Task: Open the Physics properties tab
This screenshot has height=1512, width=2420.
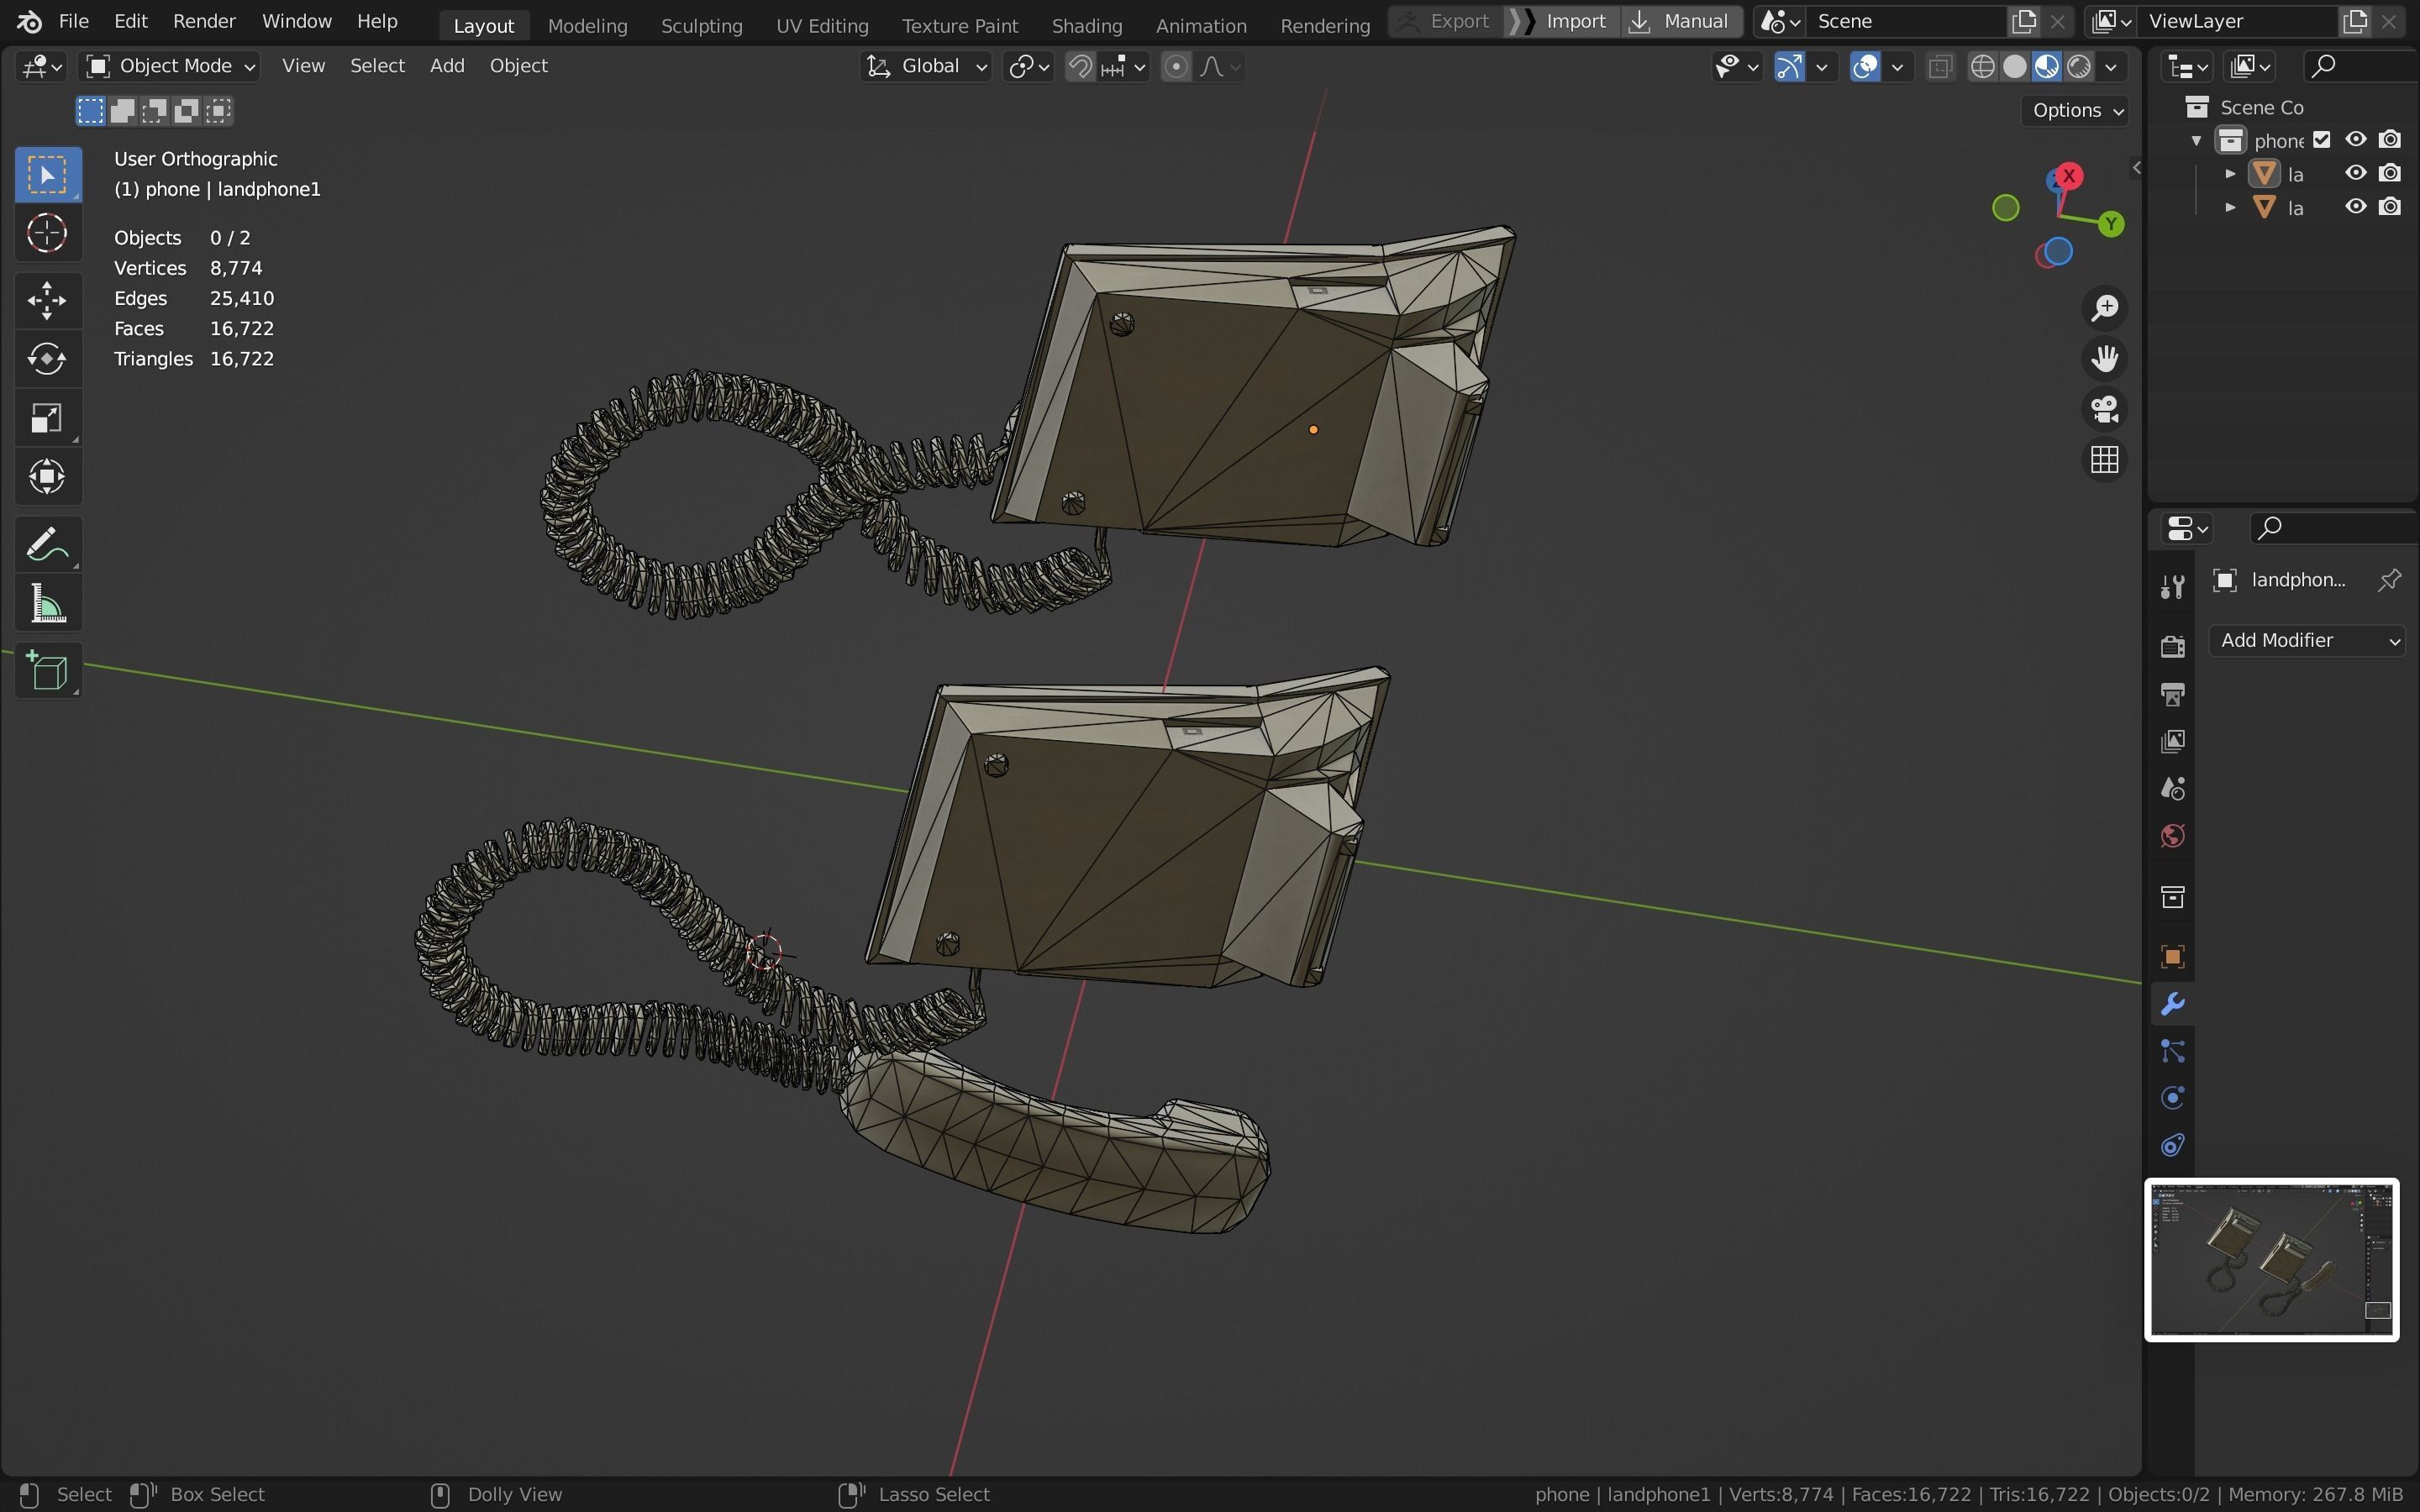Action: (2172, 1098)
